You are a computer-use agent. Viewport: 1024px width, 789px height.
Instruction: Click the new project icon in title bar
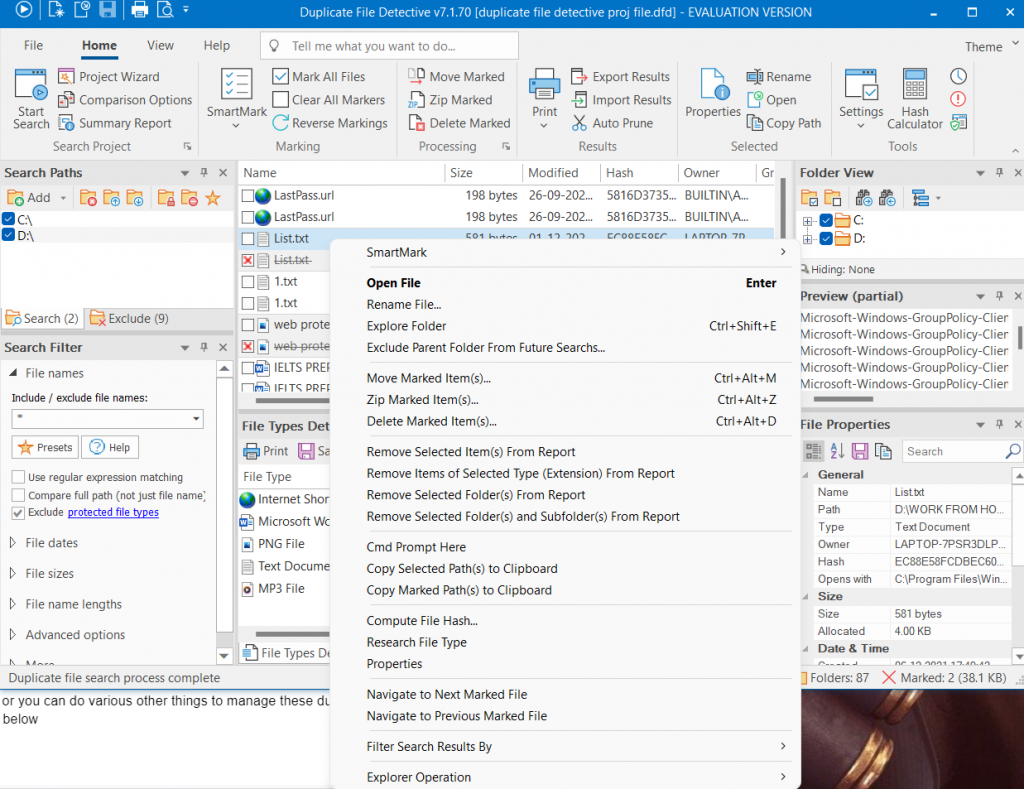point(56,9)
